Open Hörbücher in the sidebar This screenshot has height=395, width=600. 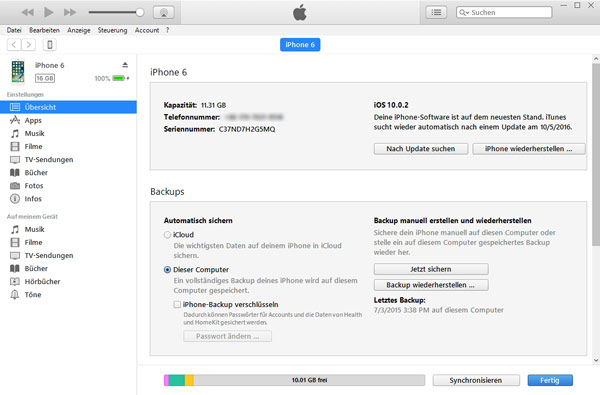[x=42, y=281]
